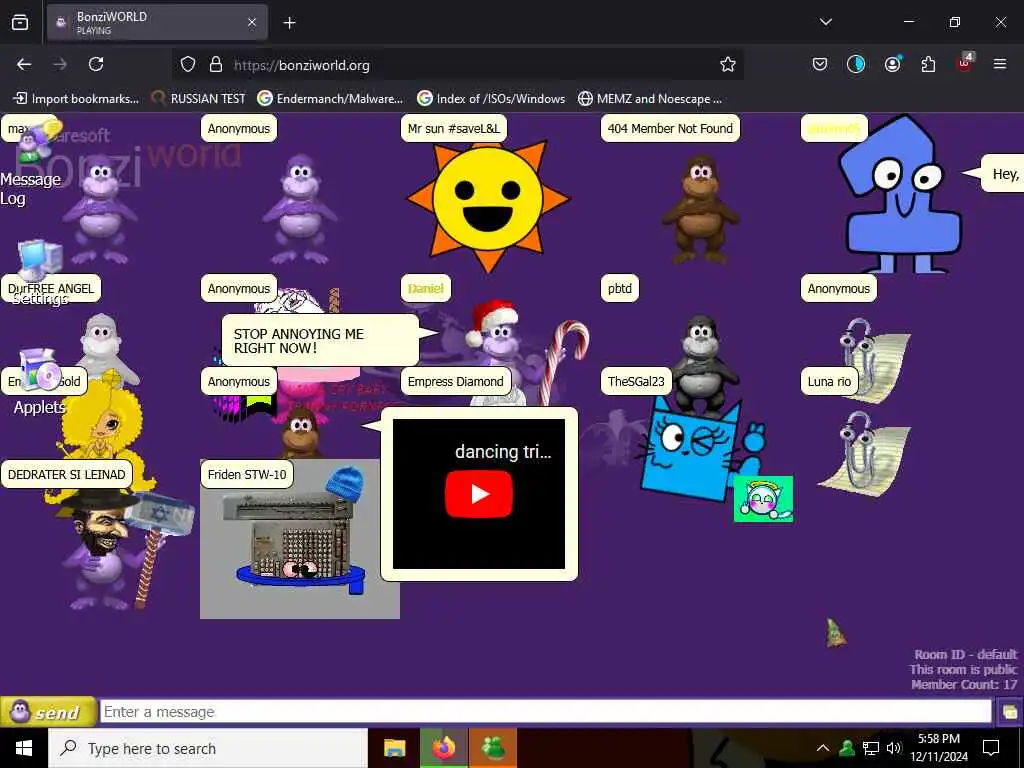
Task: Click the green angel emoji image
Action: coord(763,499)
